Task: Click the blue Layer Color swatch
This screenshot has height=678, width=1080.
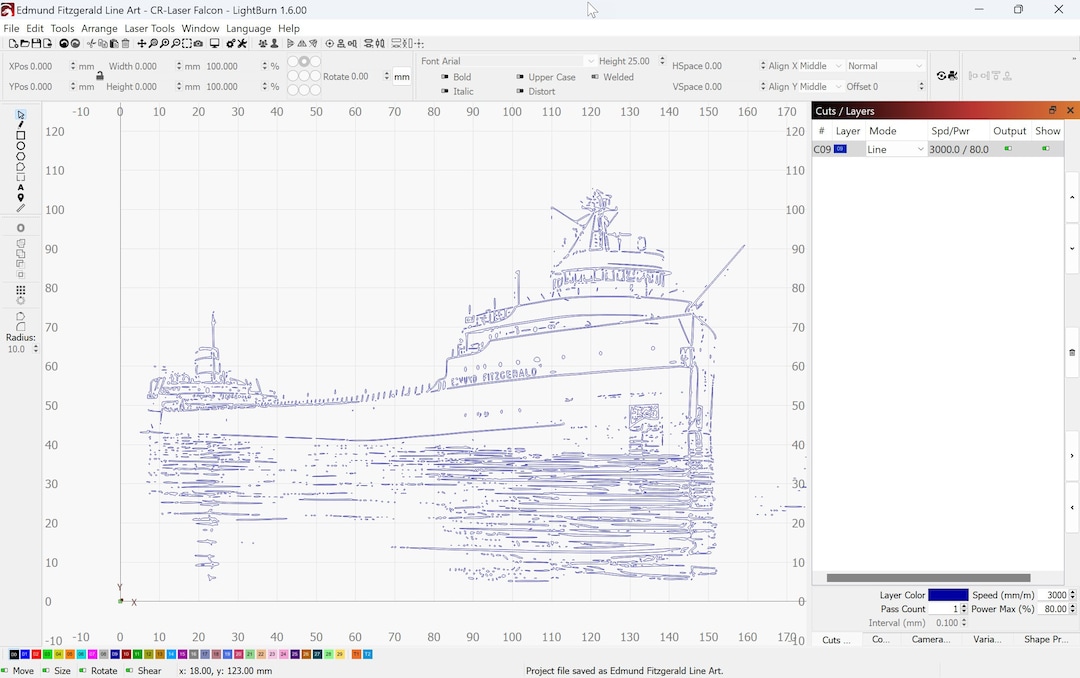Action: 948,595
